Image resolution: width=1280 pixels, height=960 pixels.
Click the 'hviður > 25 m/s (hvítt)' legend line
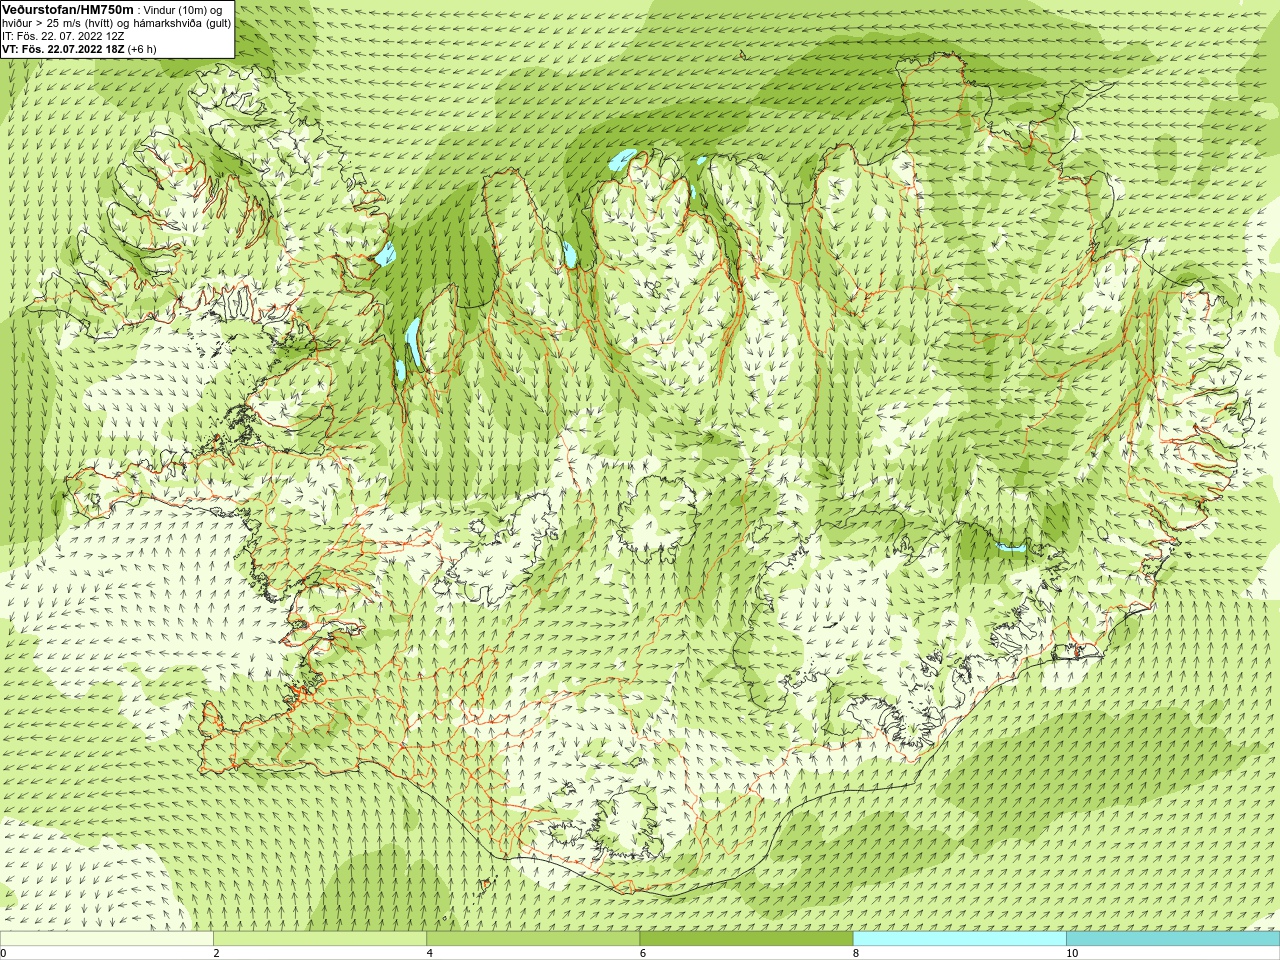(x=60, y=23)
